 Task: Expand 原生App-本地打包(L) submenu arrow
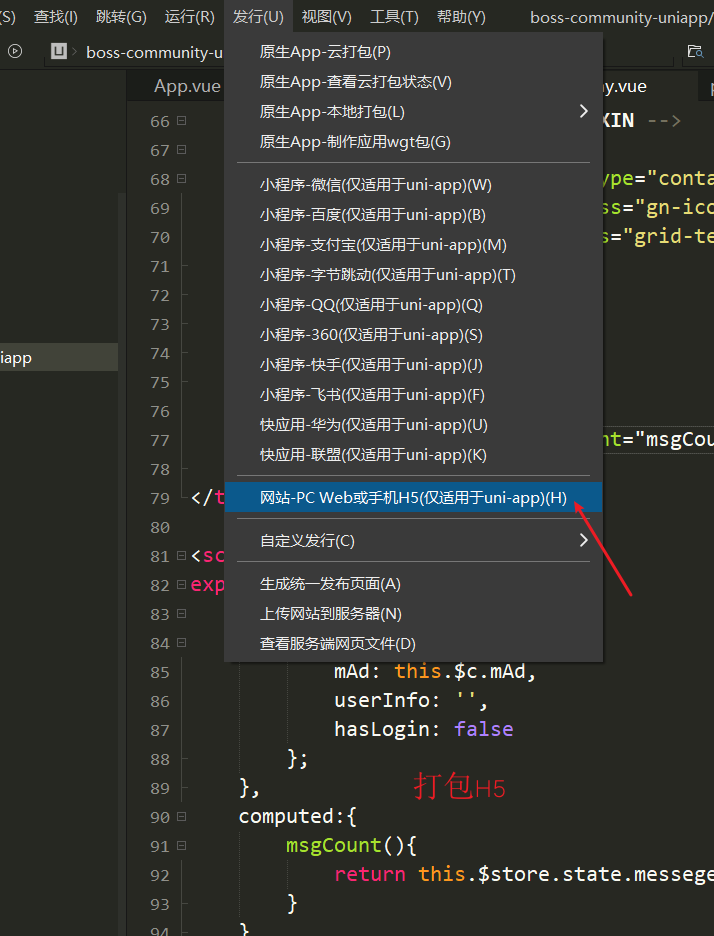583,111
